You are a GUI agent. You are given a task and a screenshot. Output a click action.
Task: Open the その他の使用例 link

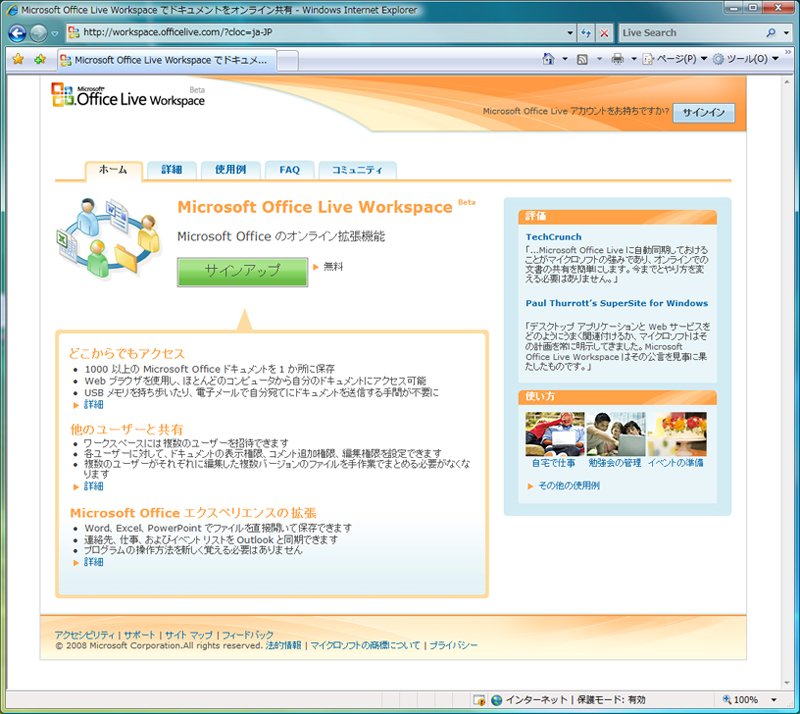(x=569, y=486)
